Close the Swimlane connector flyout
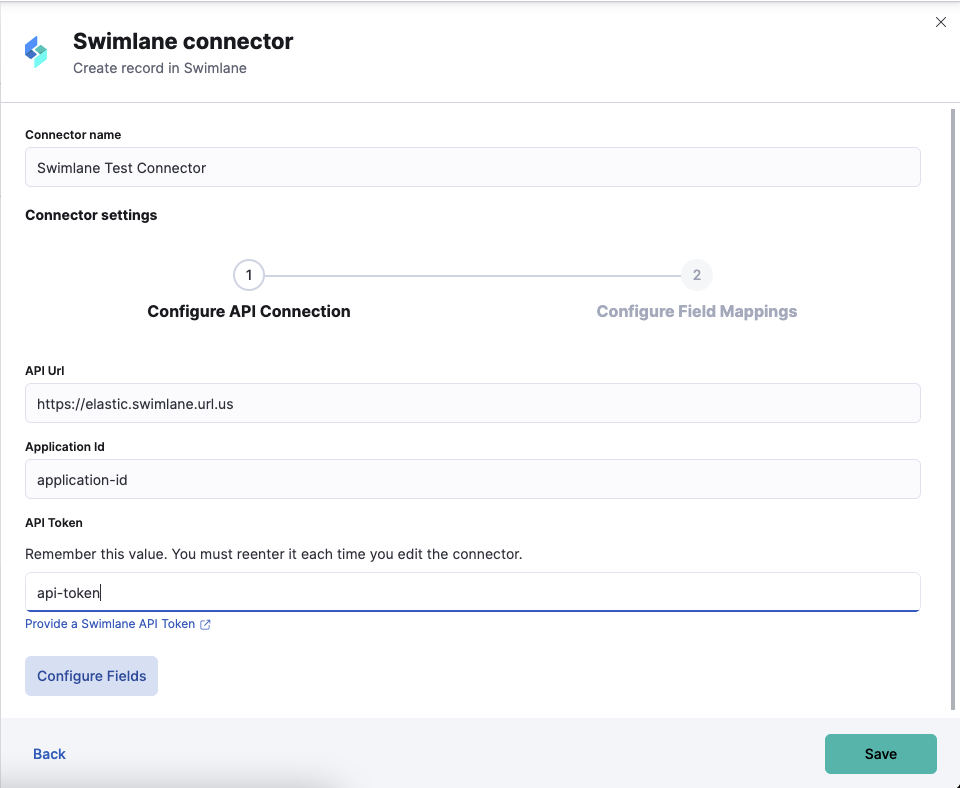Image resolution: width=960 pixels, height=788 pixels. [940, 22]
